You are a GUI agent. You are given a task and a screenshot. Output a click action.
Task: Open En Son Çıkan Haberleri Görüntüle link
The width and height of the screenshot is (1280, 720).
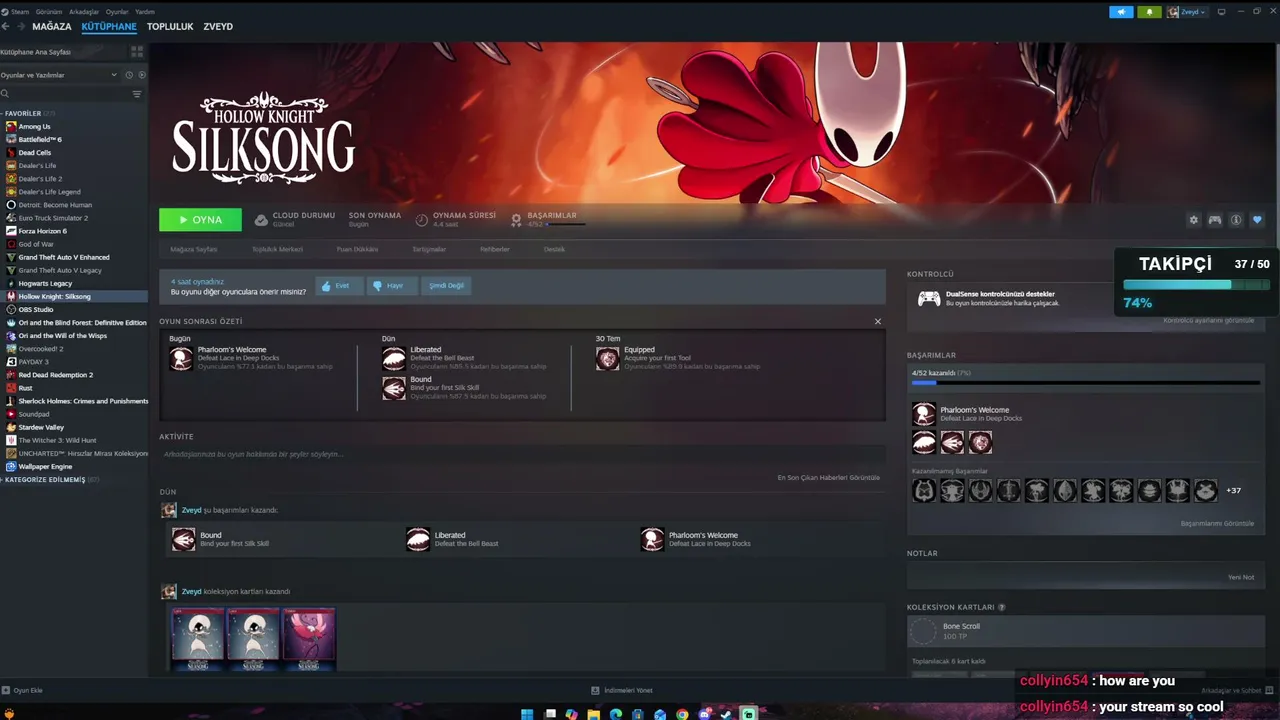pos(829,478)
